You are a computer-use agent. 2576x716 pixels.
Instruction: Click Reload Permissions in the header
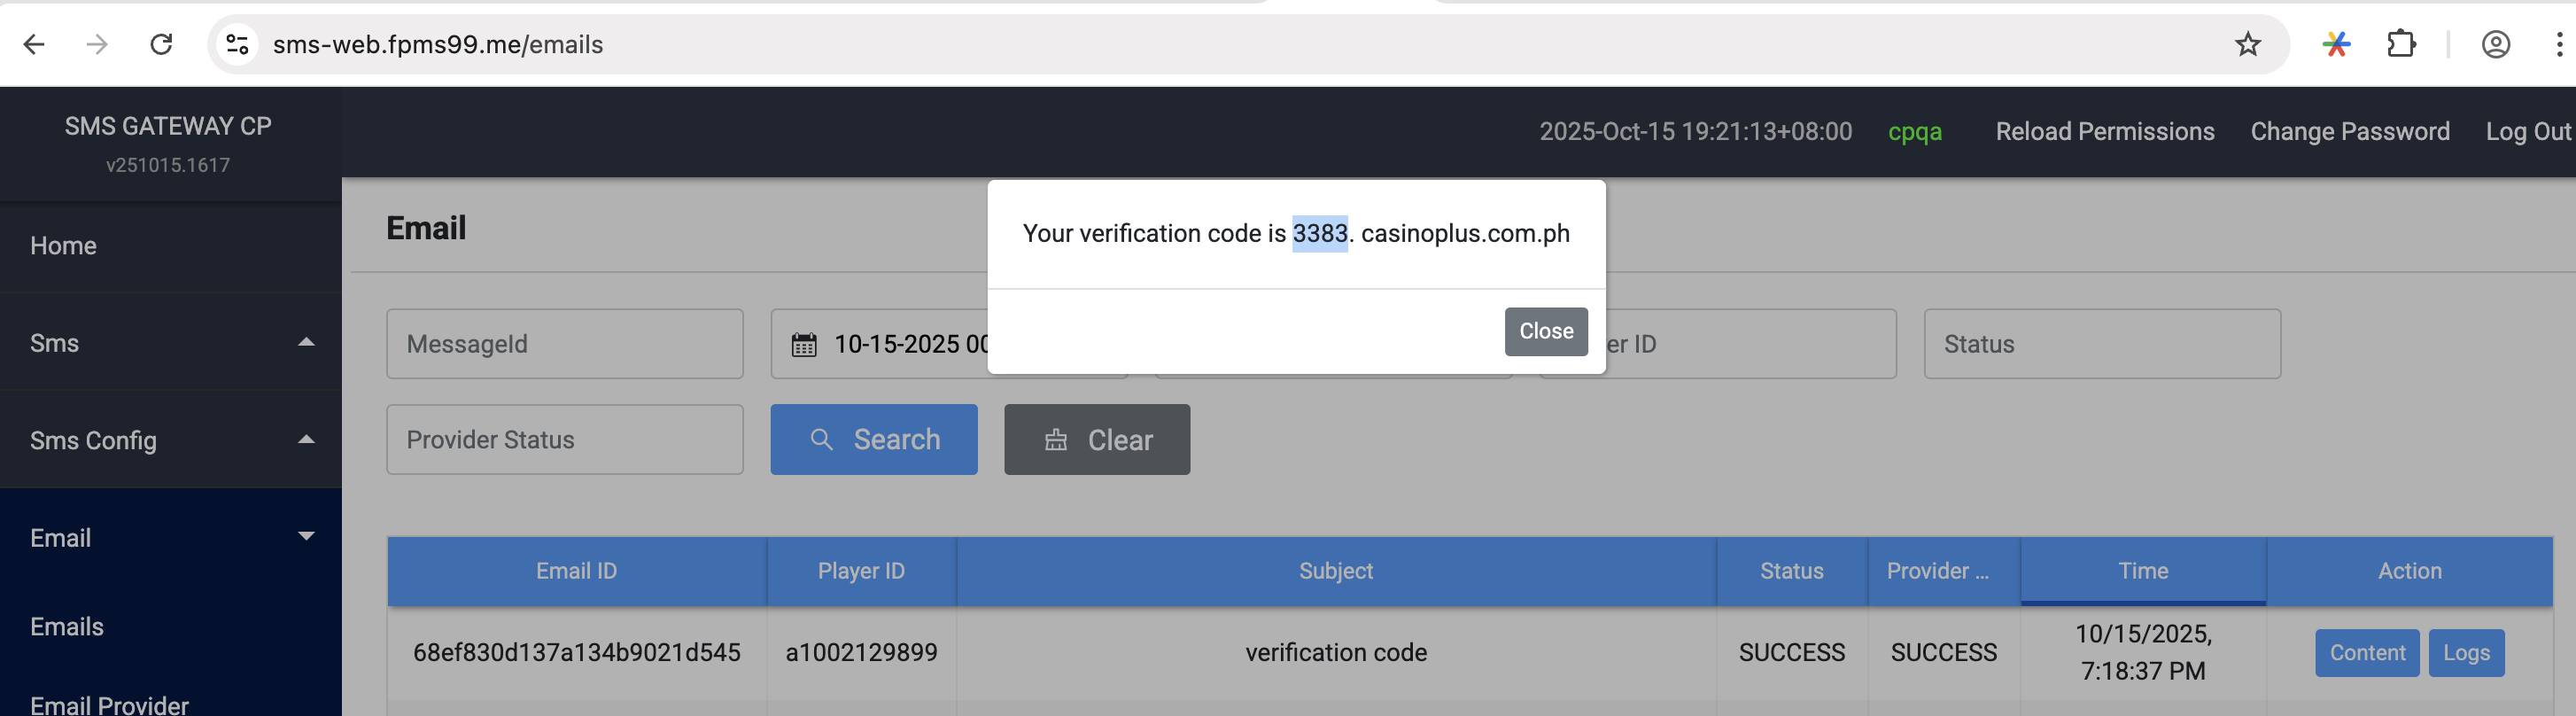[x=2104, y=132]
